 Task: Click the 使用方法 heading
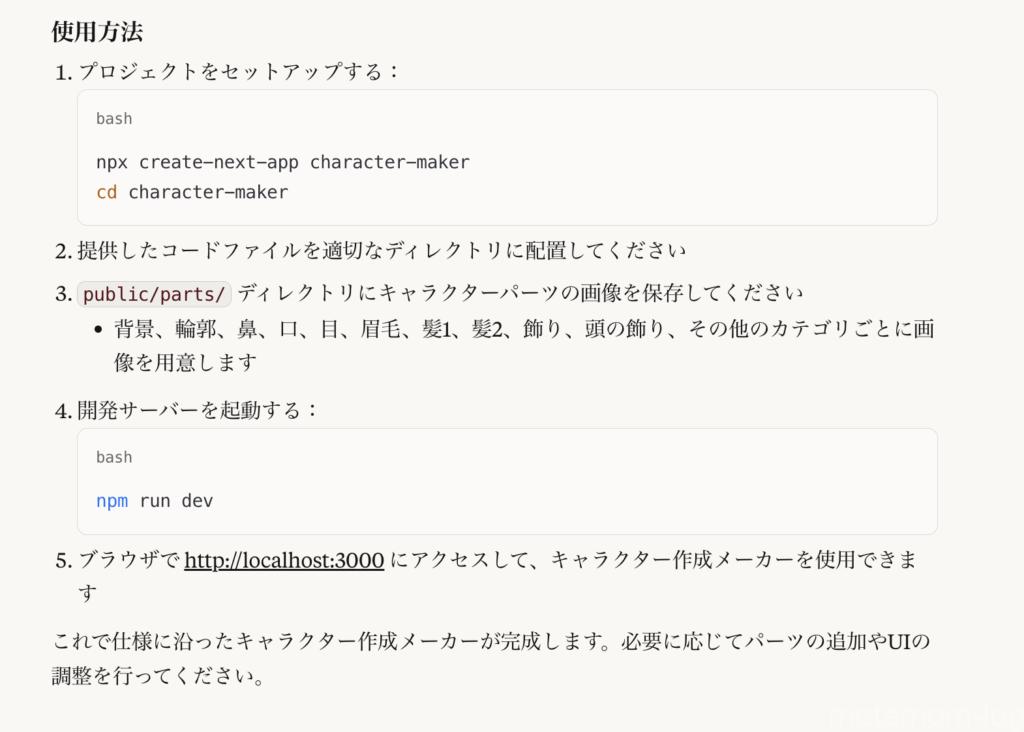pos(97,31)
